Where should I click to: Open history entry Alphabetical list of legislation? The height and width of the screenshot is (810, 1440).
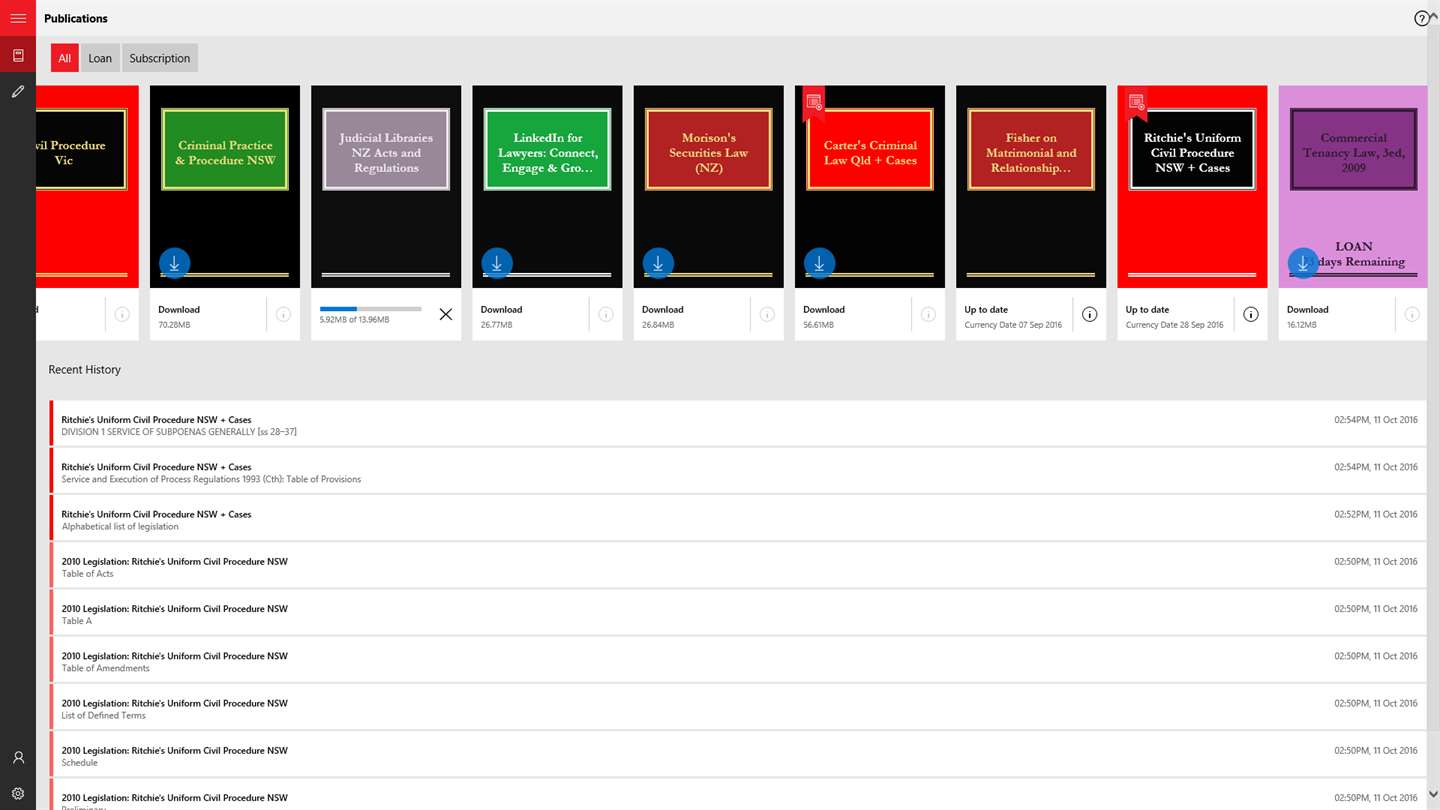(x=738, y=519)
